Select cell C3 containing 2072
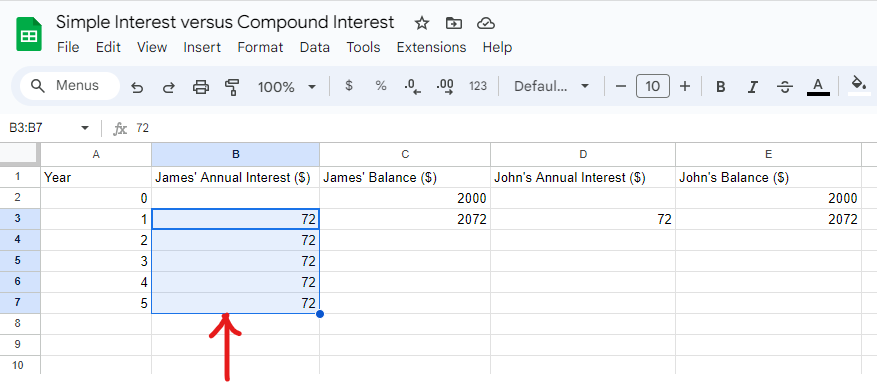877x382 pixels. click(405, 219)
